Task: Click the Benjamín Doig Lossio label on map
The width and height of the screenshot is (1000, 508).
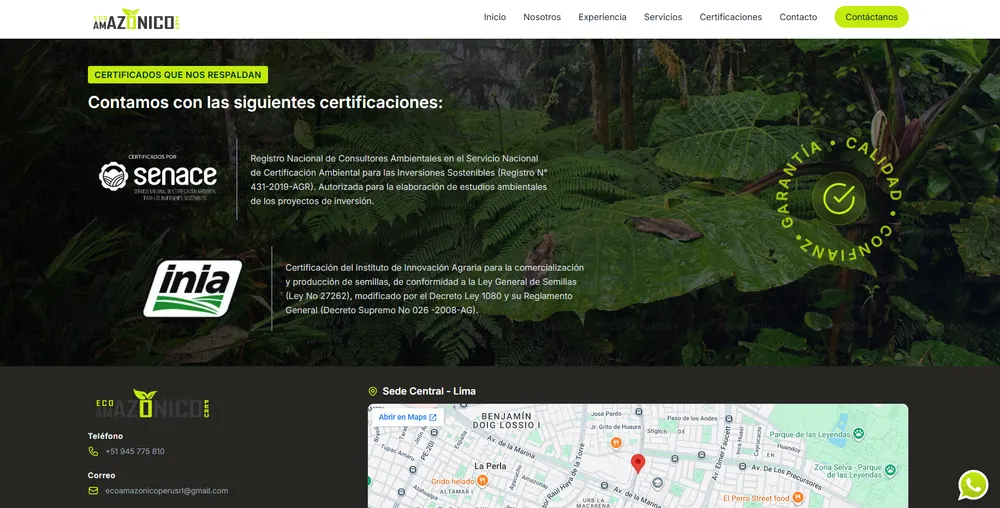Action: 506,420
